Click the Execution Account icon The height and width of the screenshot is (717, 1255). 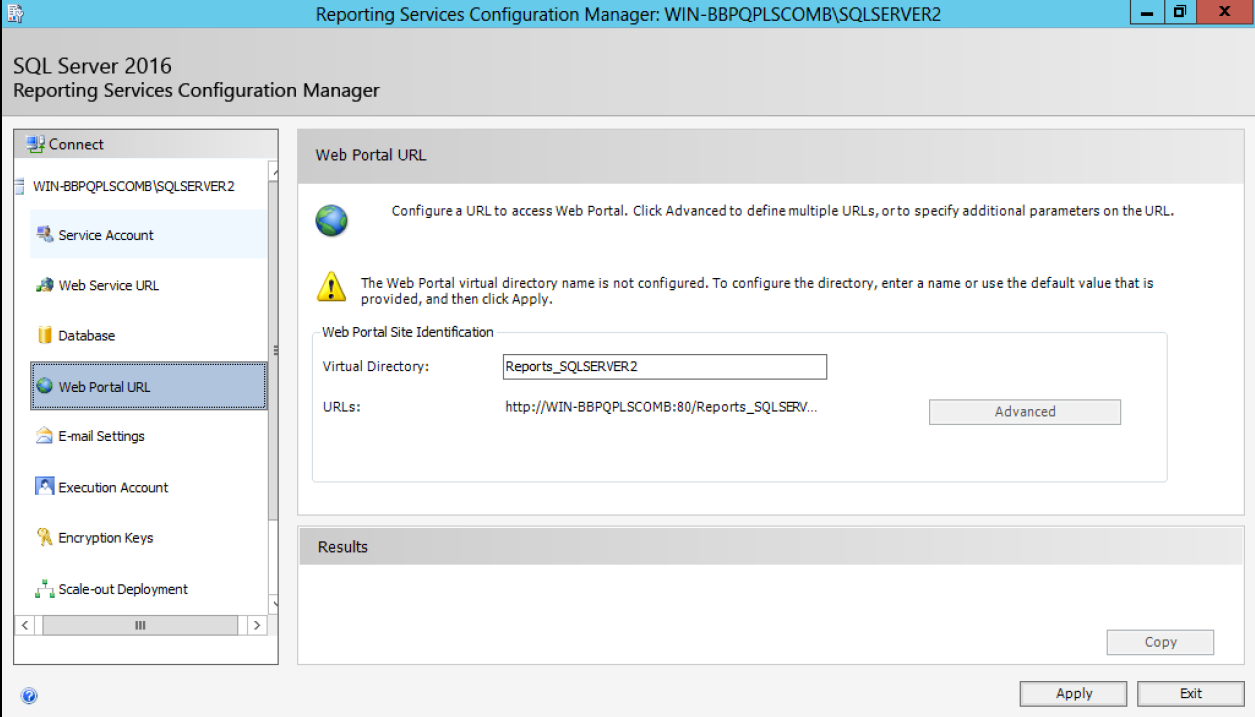coord(45,487)
